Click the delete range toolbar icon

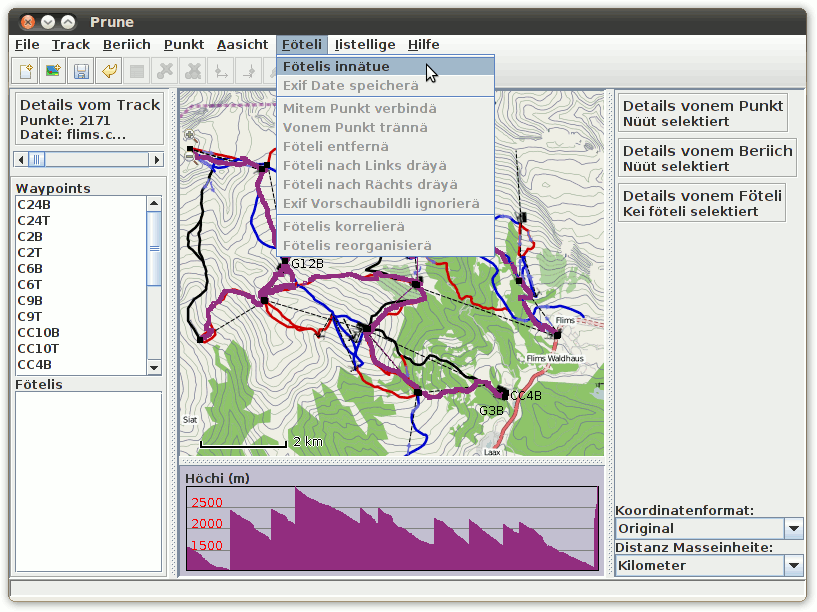click(193, 71)
